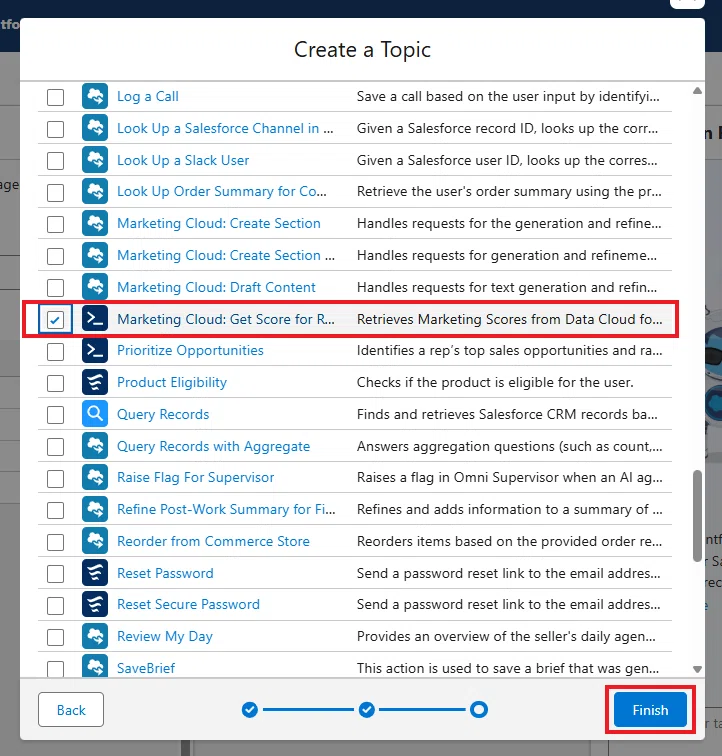
Task: Check the Log a Call checkbox
Action: 55,97
